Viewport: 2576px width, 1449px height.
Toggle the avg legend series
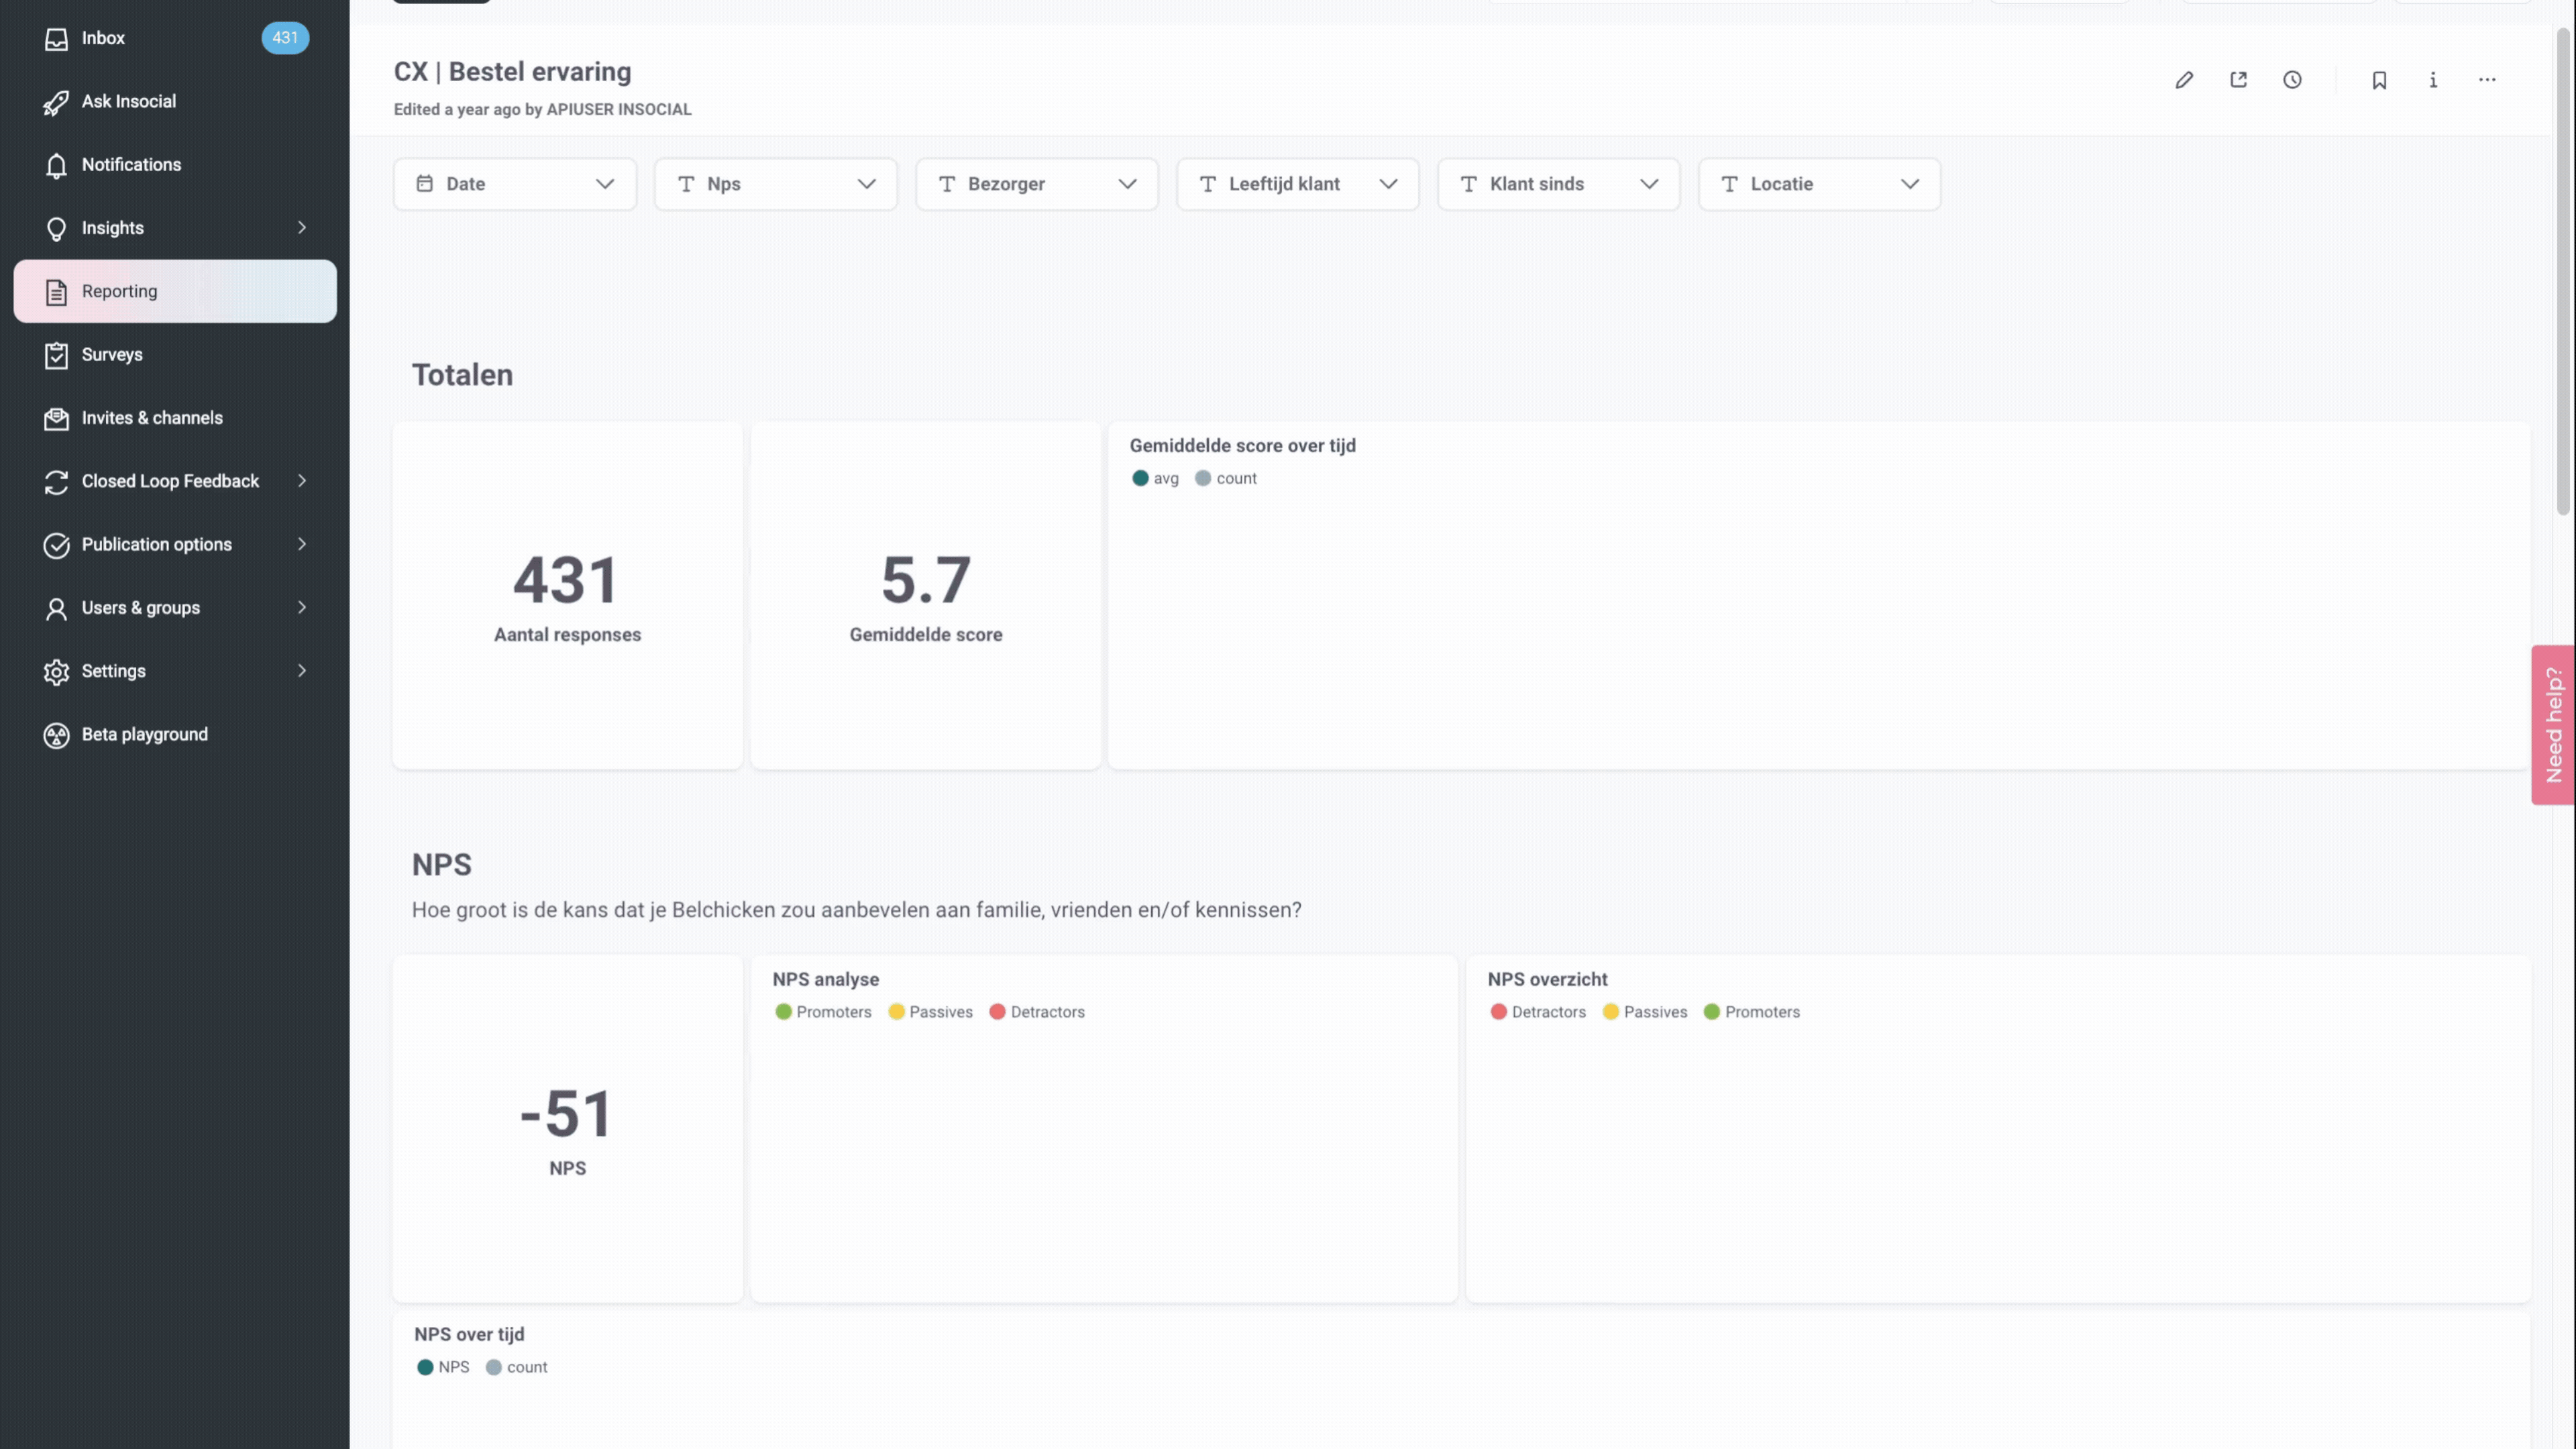pyautogui.click(x=1155, y=478)
